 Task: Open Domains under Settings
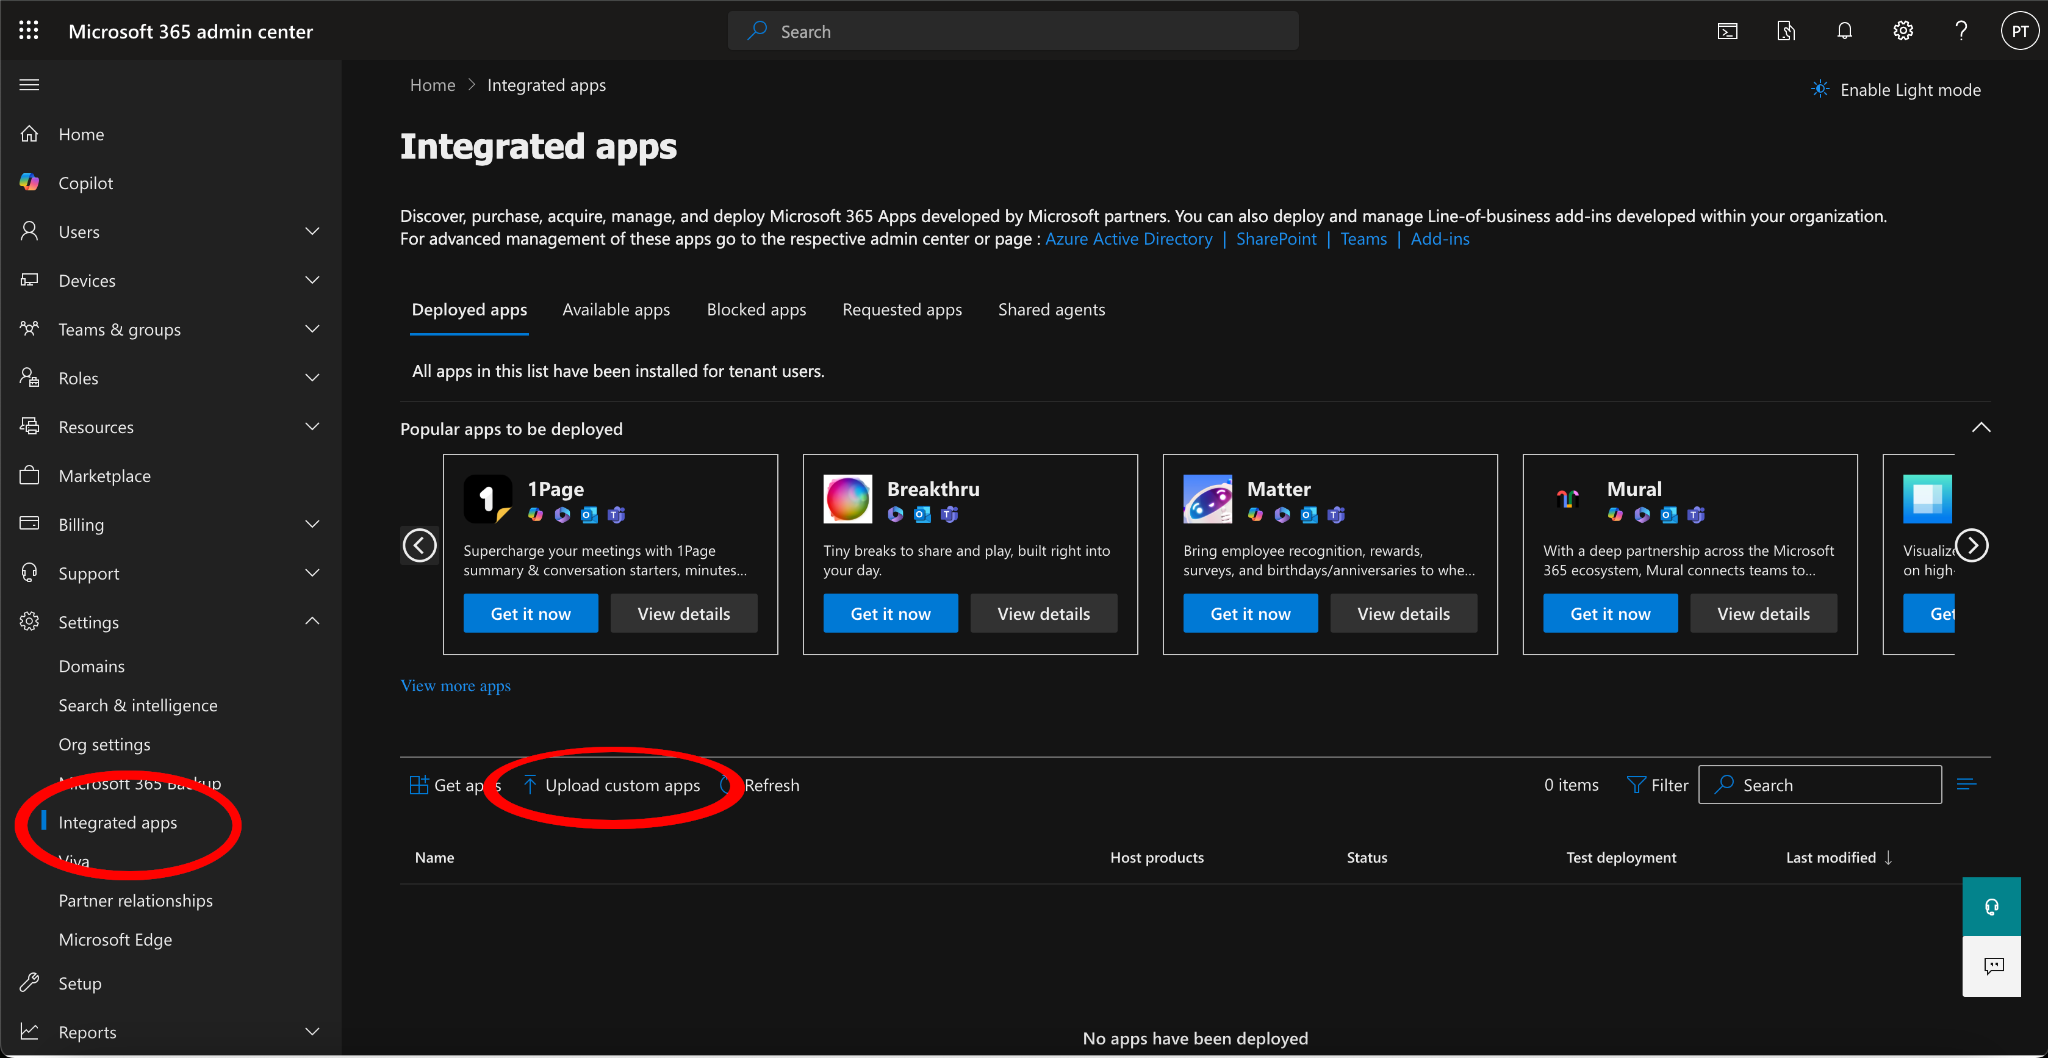[91, 666]
